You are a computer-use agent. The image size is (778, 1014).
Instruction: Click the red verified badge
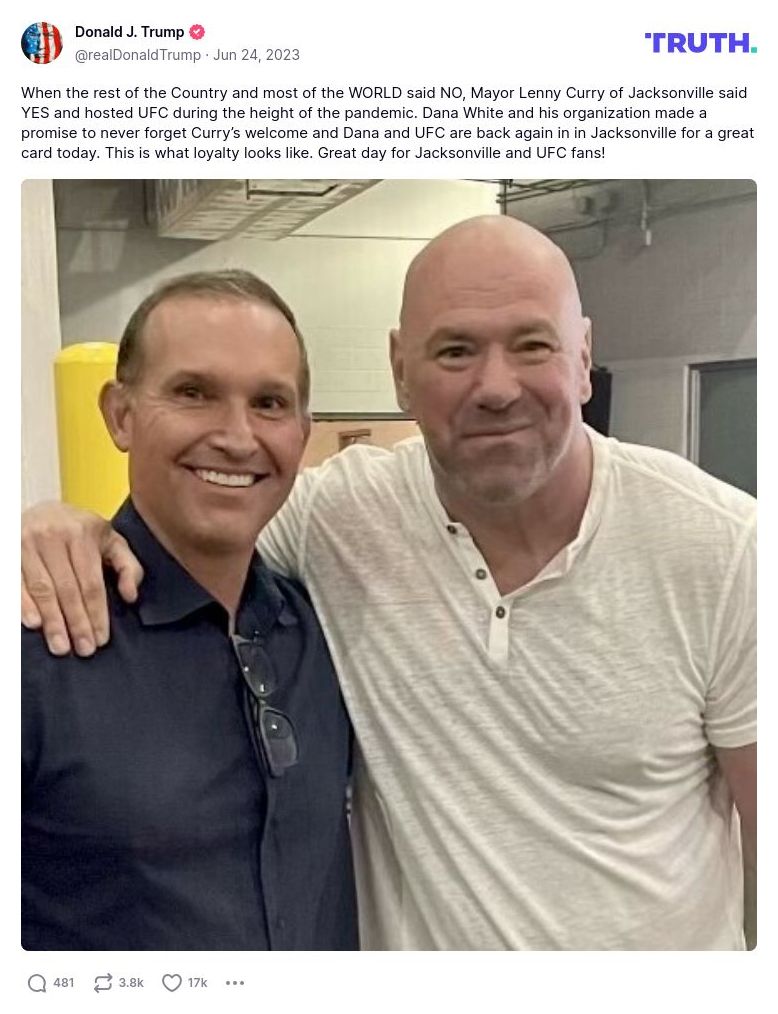coord(197,32)
